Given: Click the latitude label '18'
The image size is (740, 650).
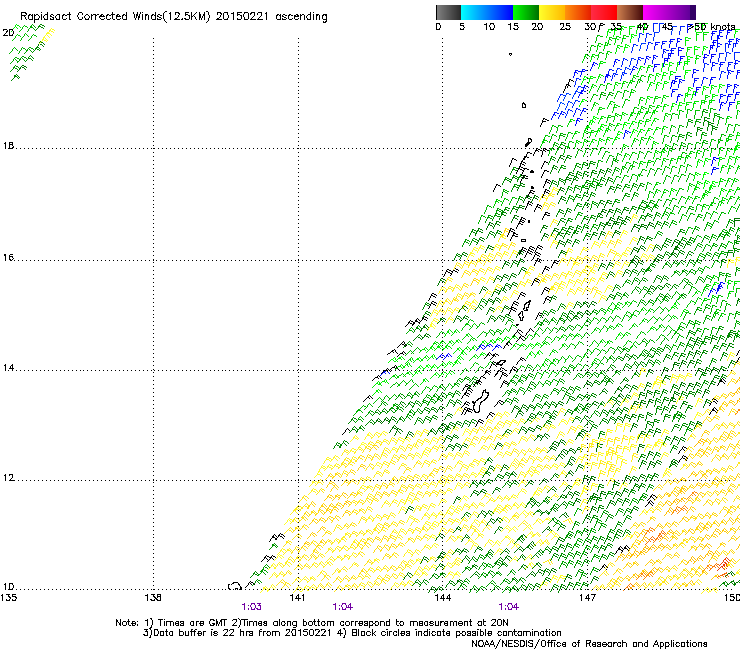Looking at the screenshot, I should tap(8, 146).
